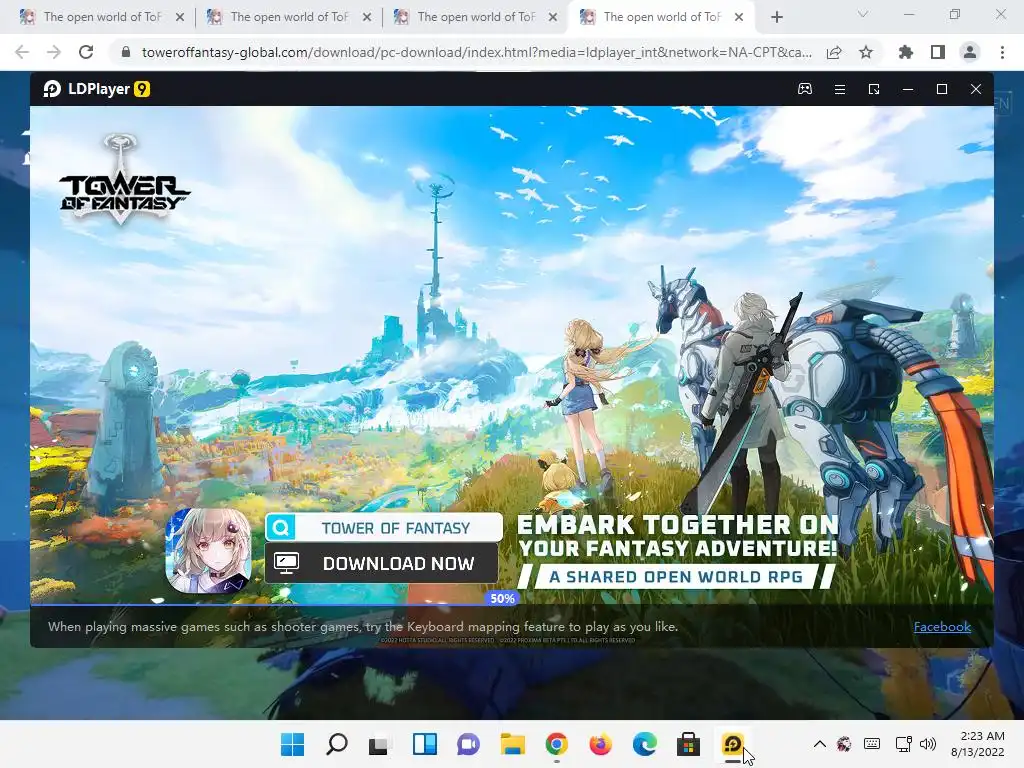Open Chrome three-dot menu
The width and height of the screenshot is (1024, 768).
pyautogui.click(x=1002, y=52)
